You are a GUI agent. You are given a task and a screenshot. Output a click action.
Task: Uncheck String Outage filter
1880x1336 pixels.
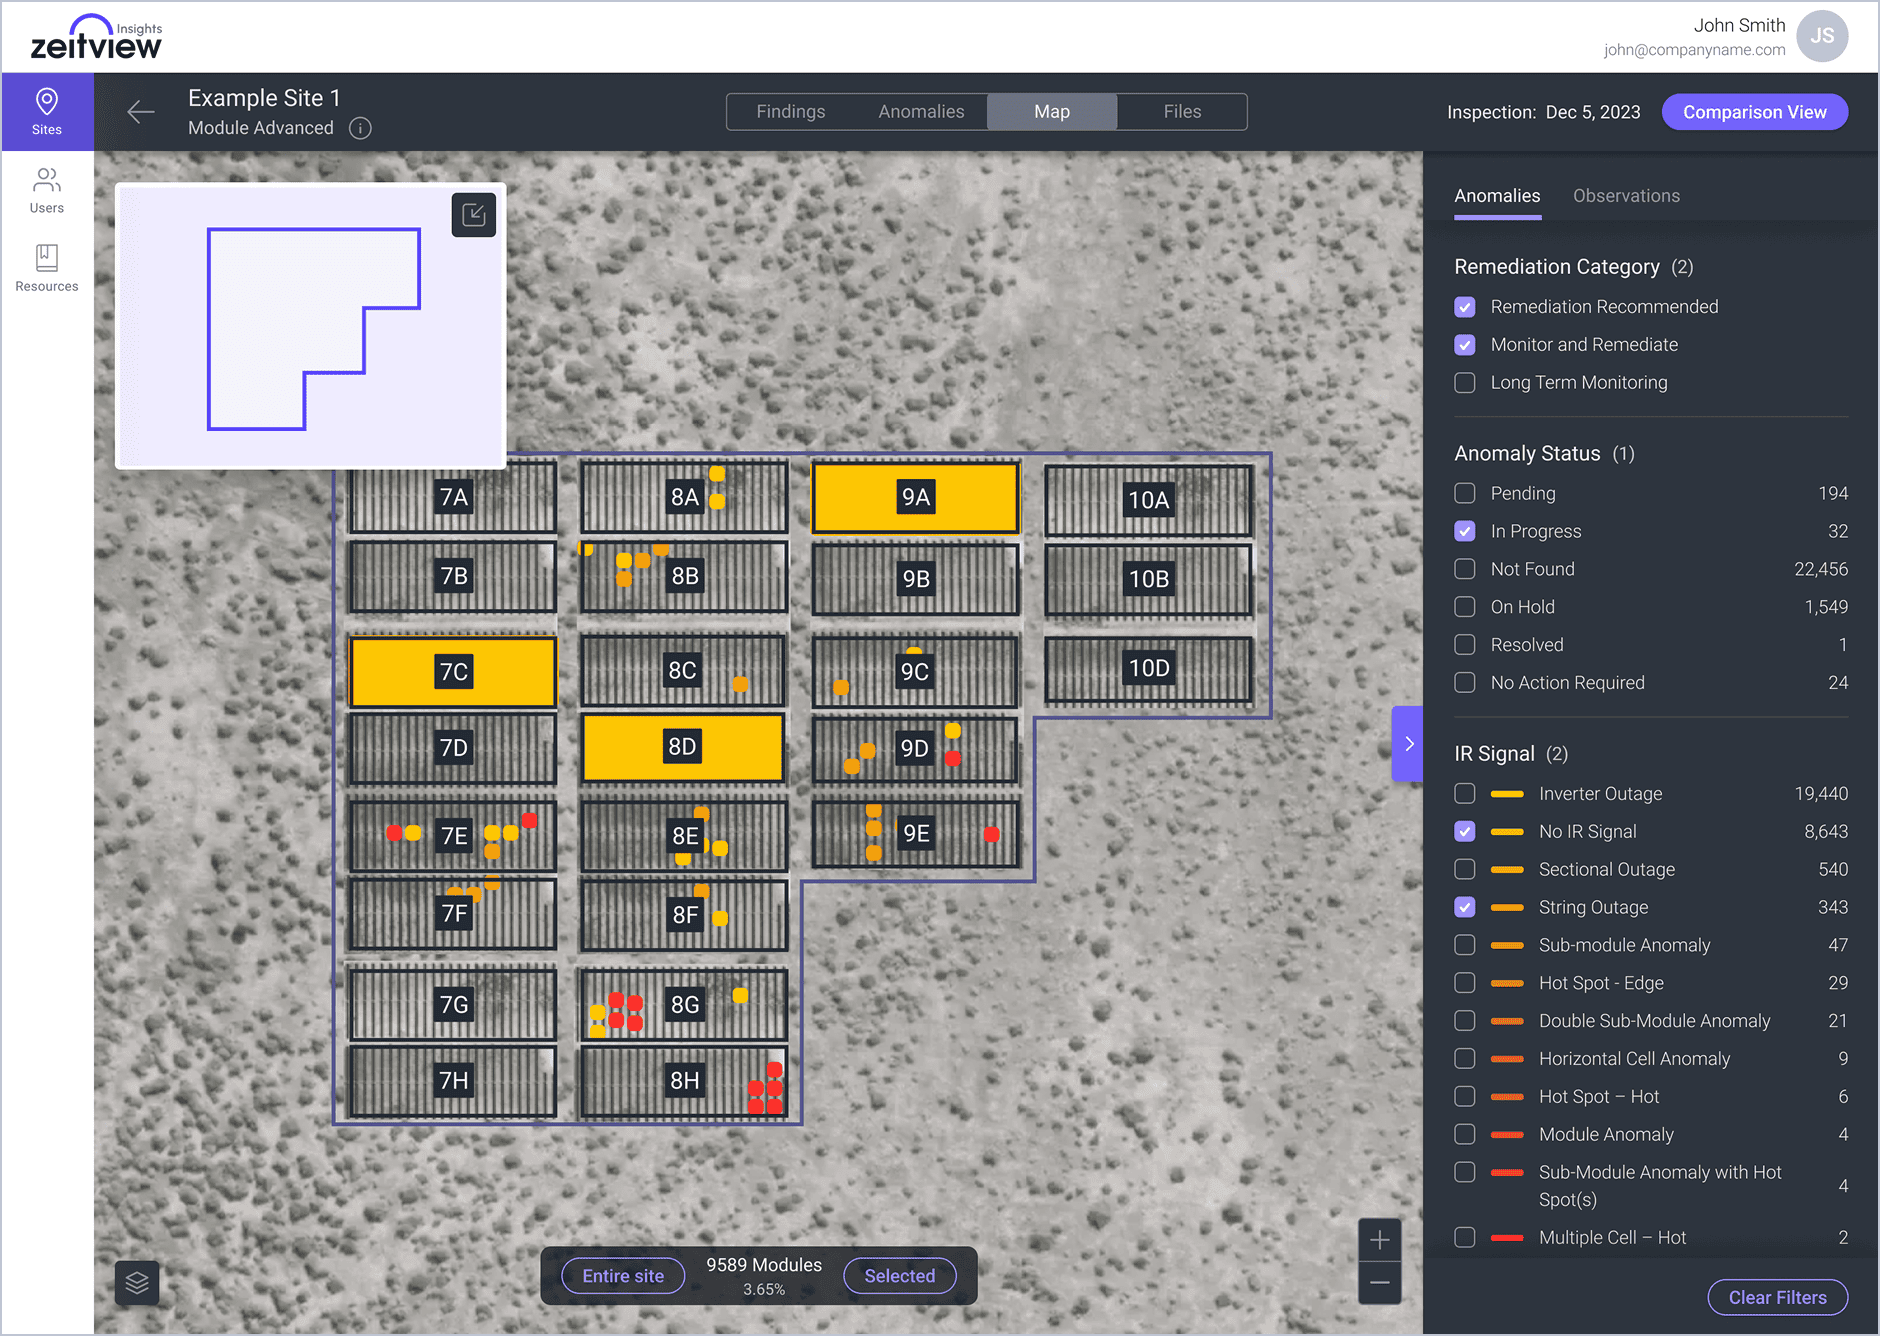1465,907
